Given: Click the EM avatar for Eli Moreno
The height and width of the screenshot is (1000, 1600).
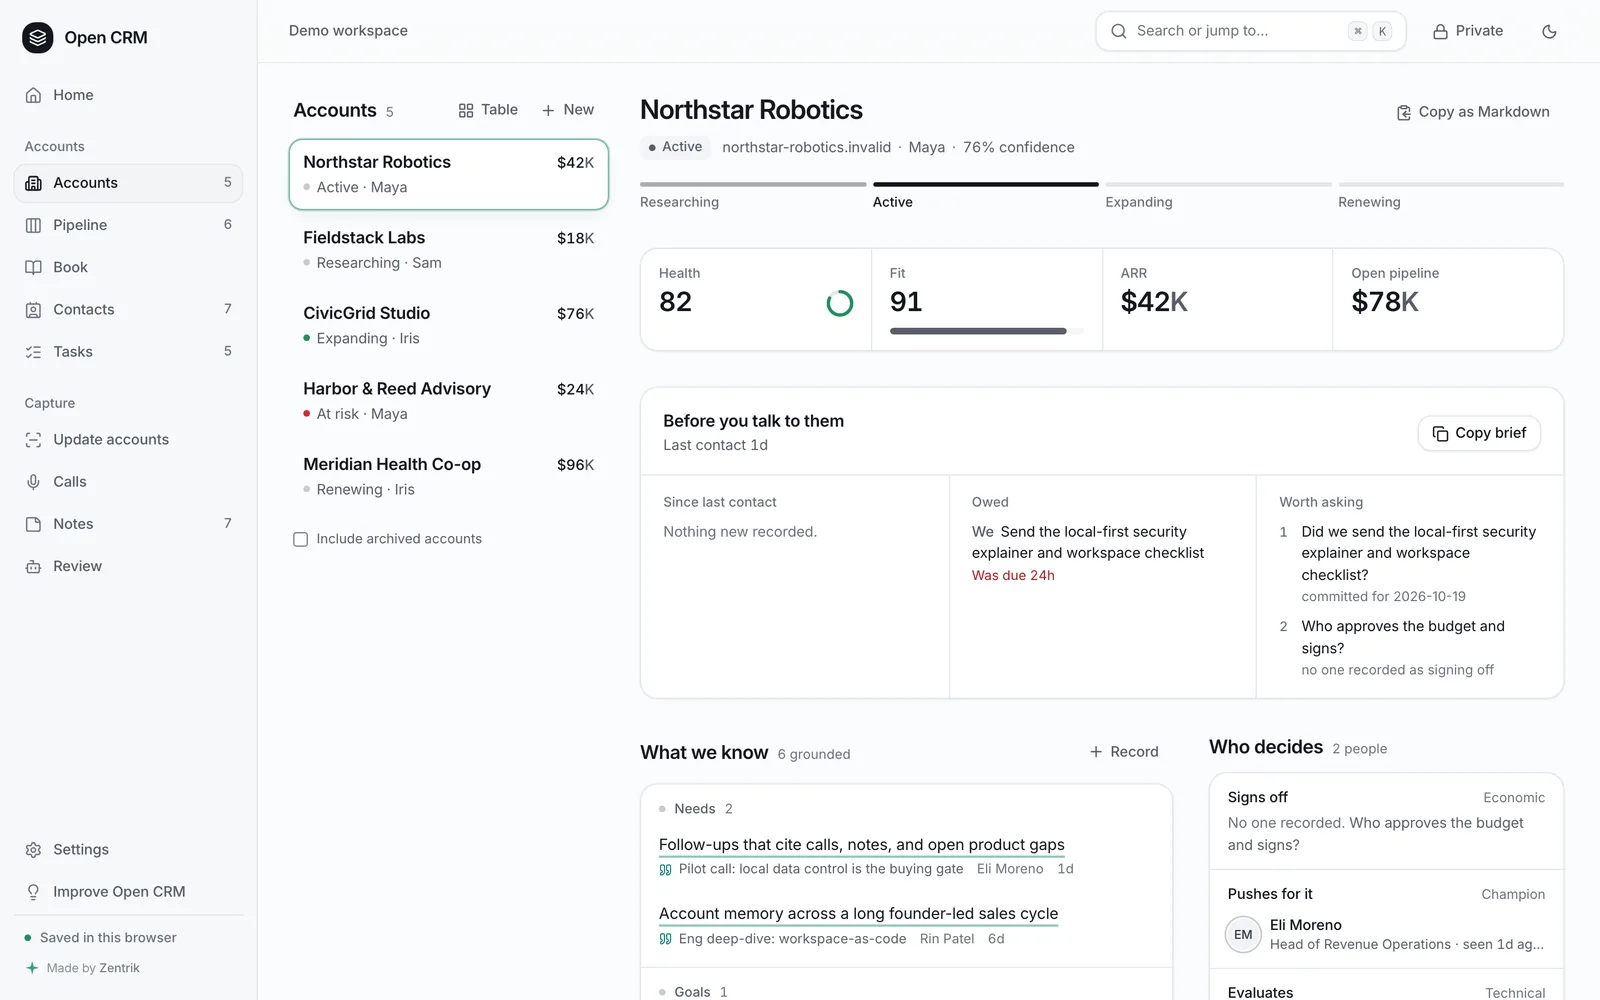Looking at the screenshot, I should pos(1243,935).
